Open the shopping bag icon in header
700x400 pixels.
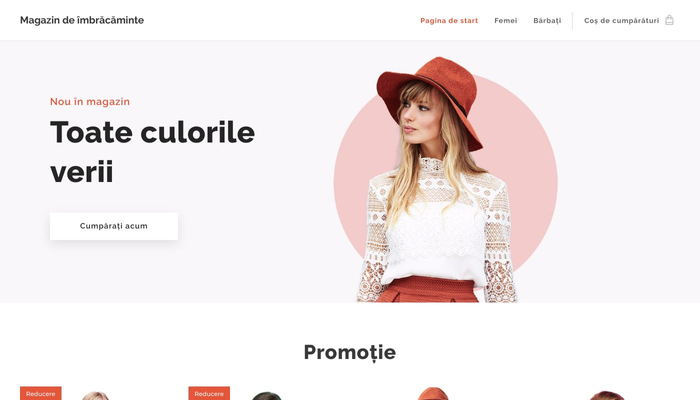(669, 20)
